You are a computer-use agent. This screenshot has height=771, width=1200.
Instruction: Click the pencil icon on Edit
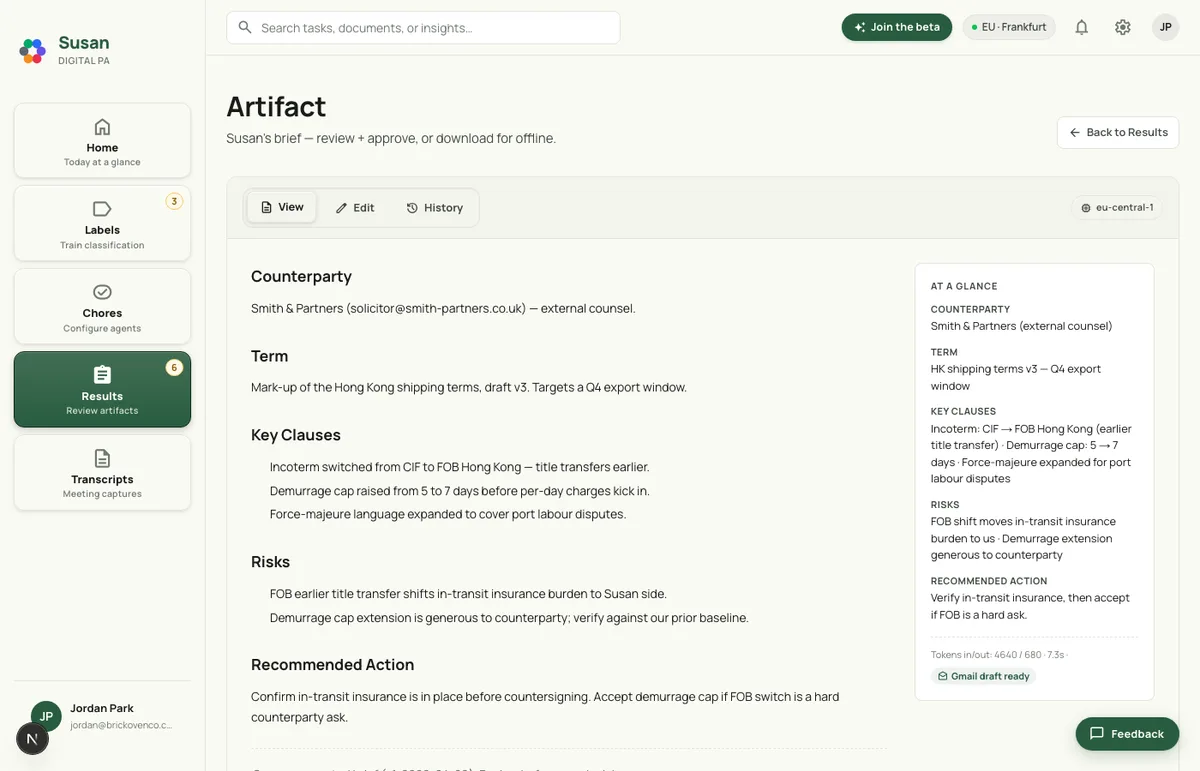(x=341, y=208)
